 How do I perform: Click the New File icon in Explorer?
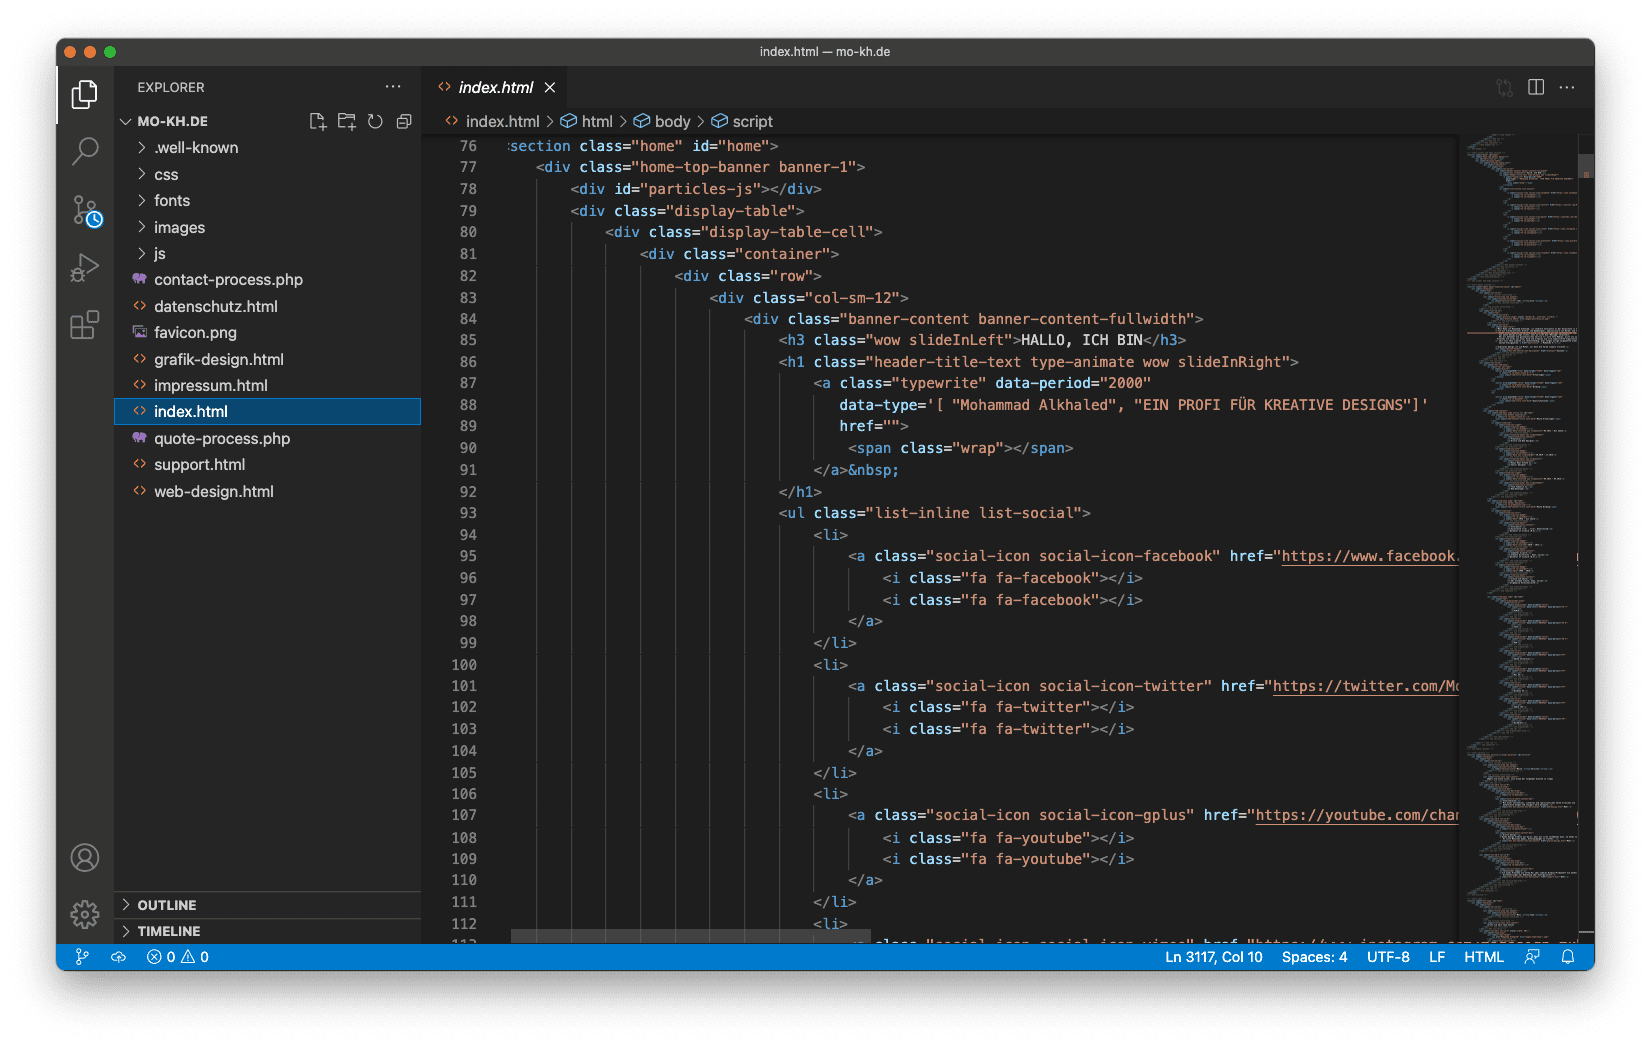coord(318,121)
